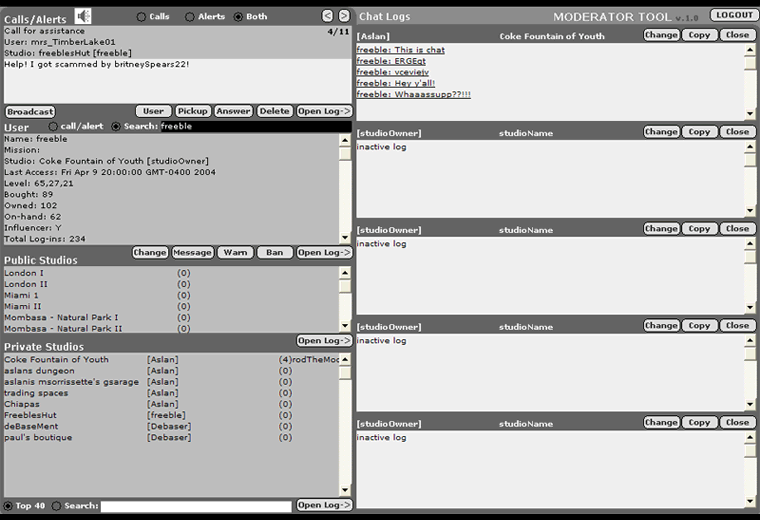The height and width of the screenshot is (520, 760).
Task: Select the call/alert radio in User panel
Action: (x=53, y=126)
